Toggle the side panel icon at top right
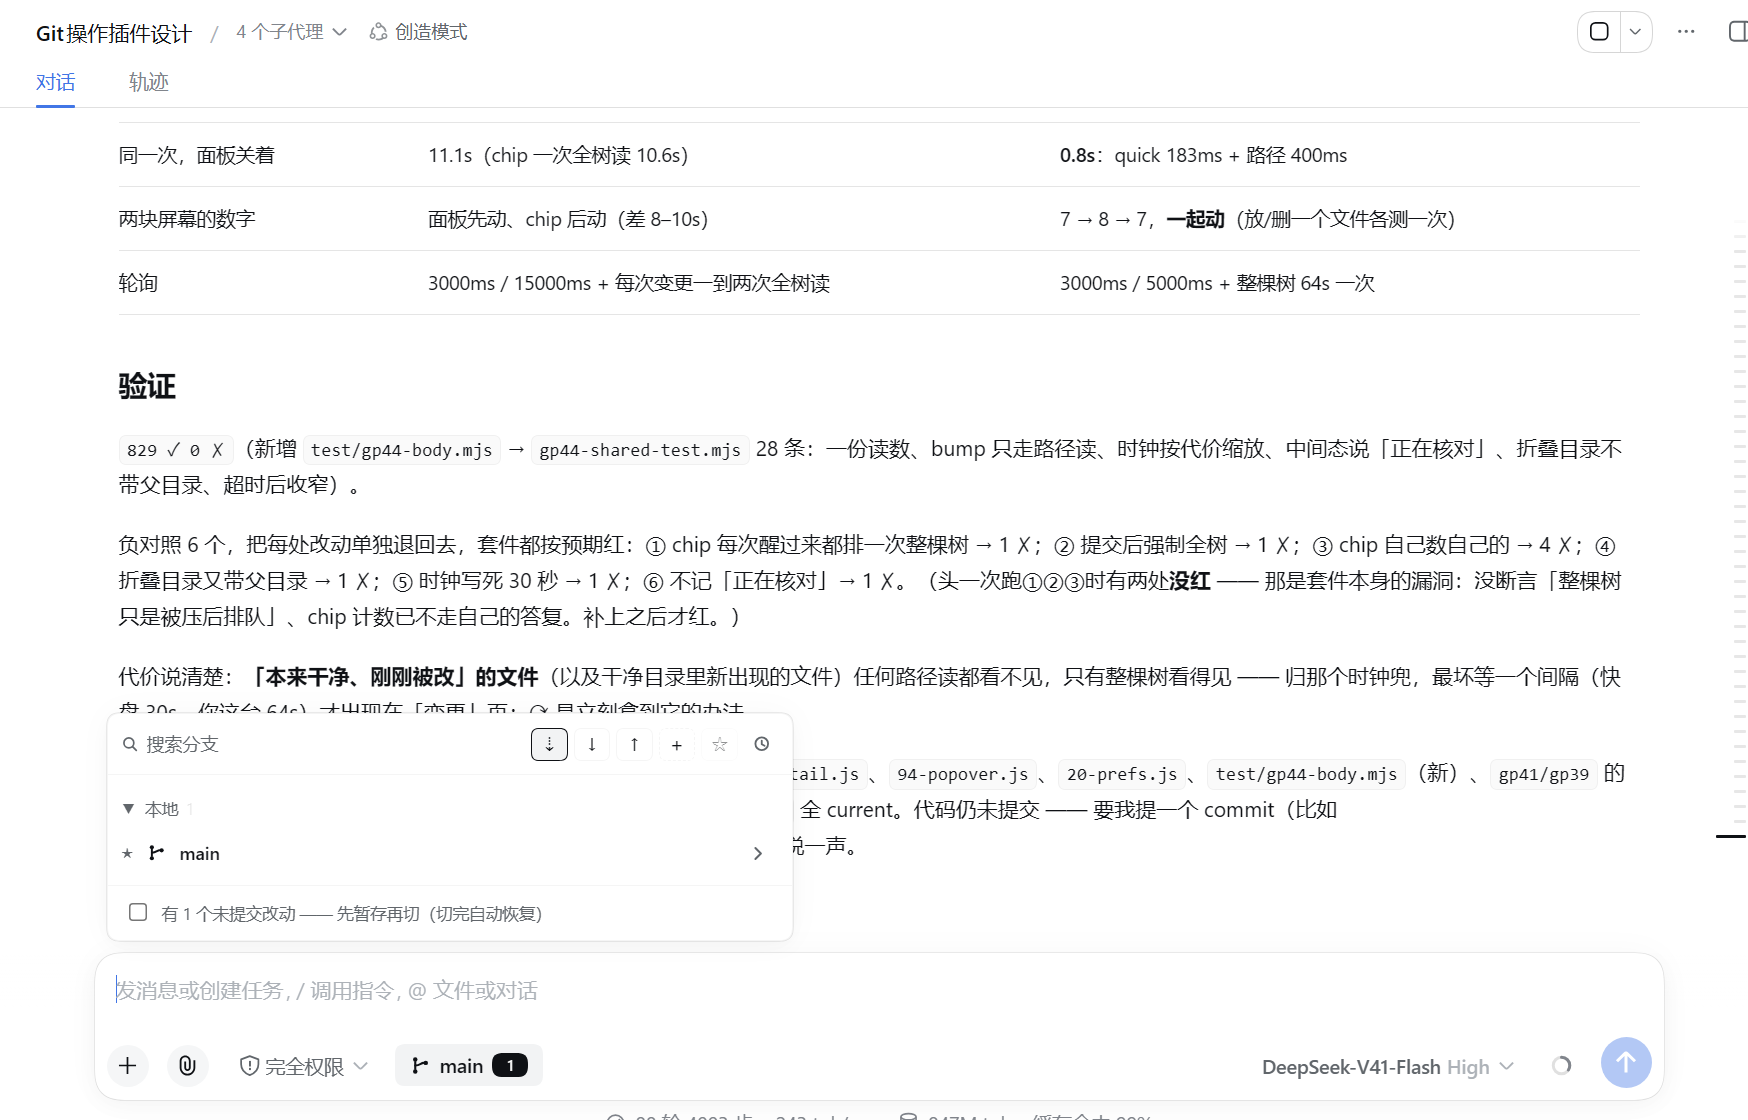This screenshot has height=1120, width=1748. [1738, 31]
